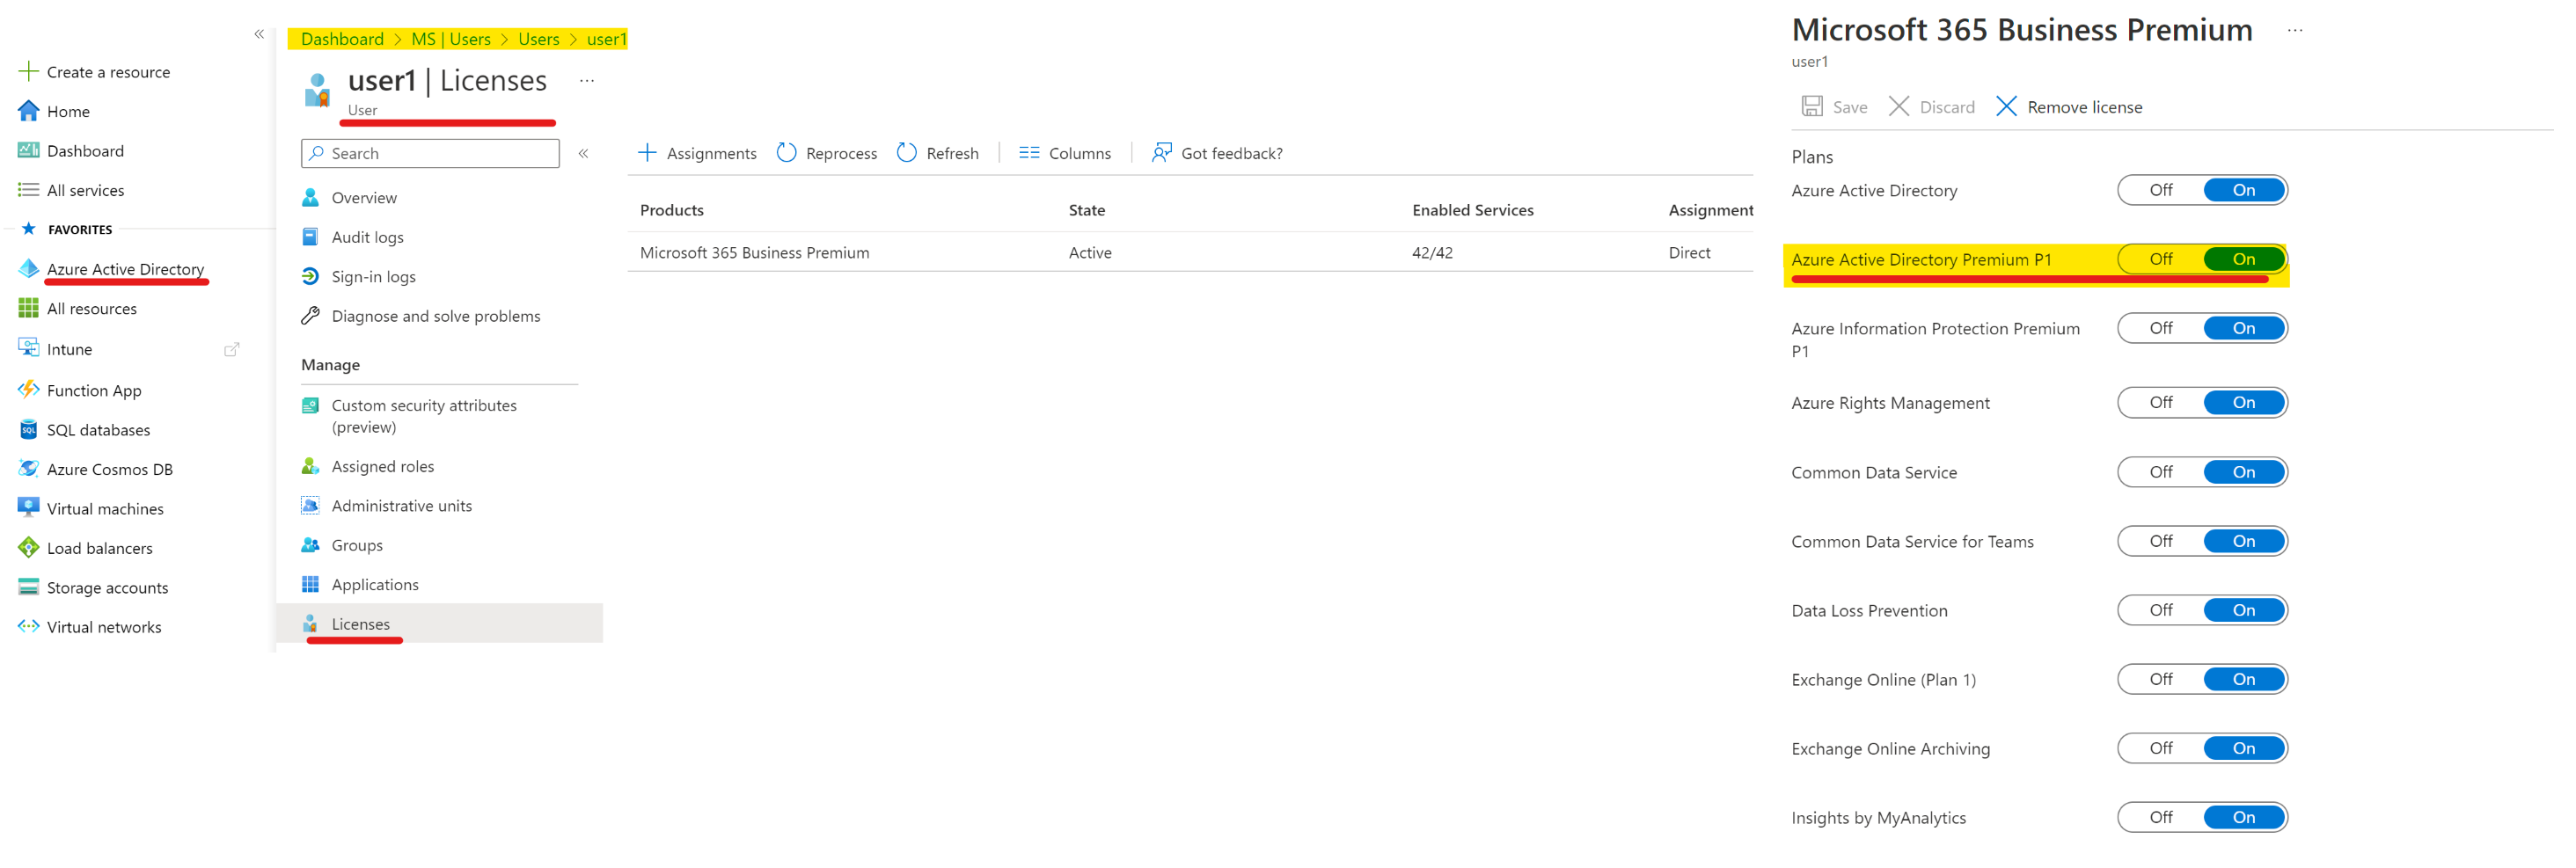Open the user1 Licenses more options ellipsis
This screenshot has width=2576, height=868.
(x=587, y=80)
